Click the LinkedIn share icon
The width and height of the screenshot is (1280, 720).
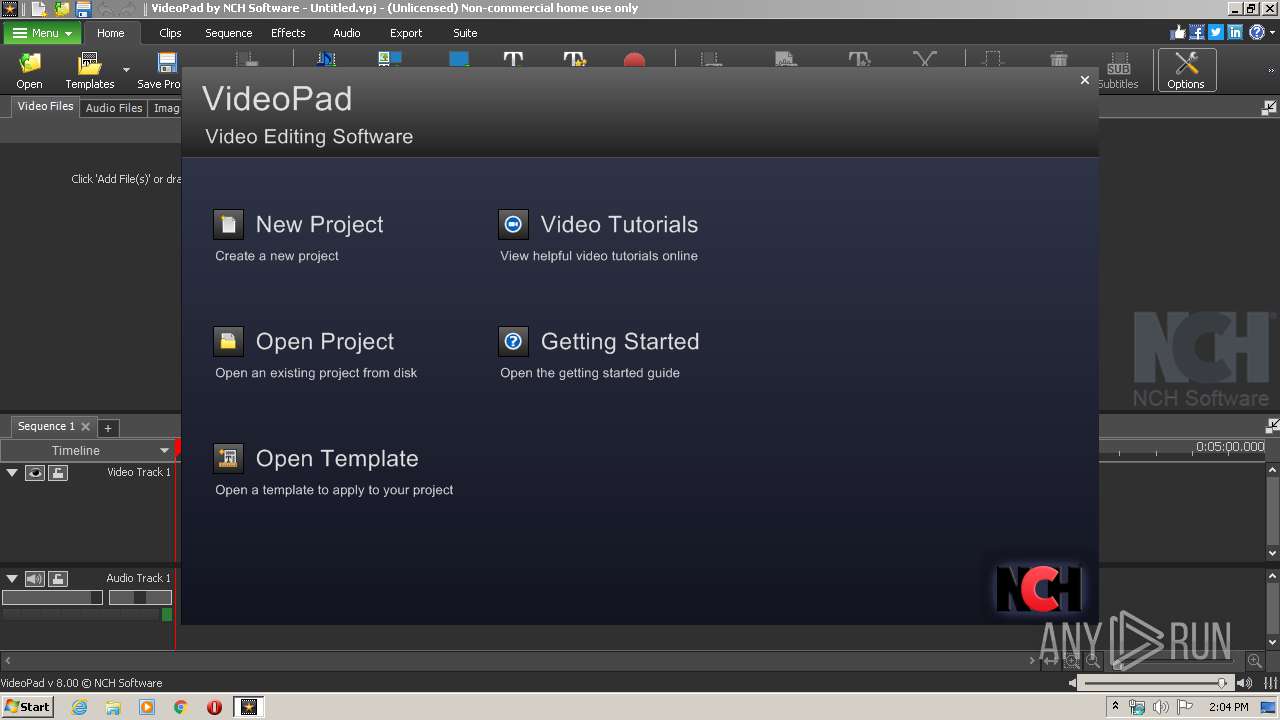point(1235,32)
